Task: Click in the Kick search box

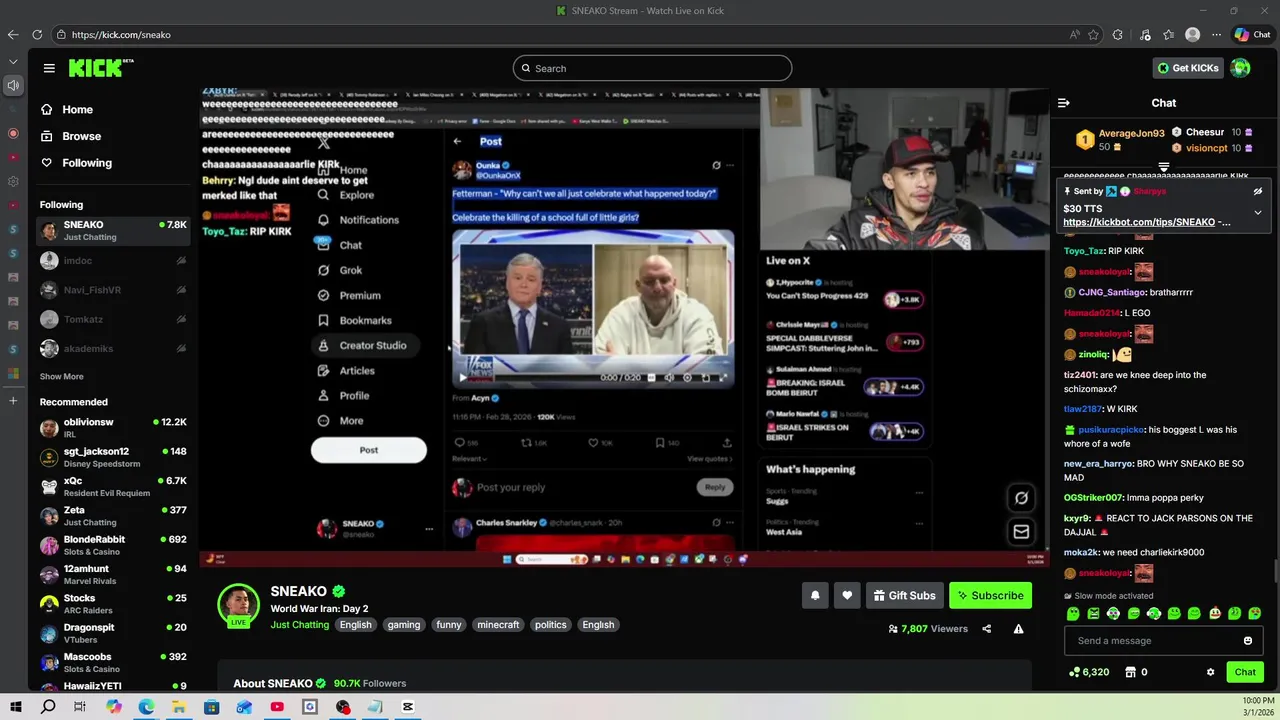Action: pos(652,68)
